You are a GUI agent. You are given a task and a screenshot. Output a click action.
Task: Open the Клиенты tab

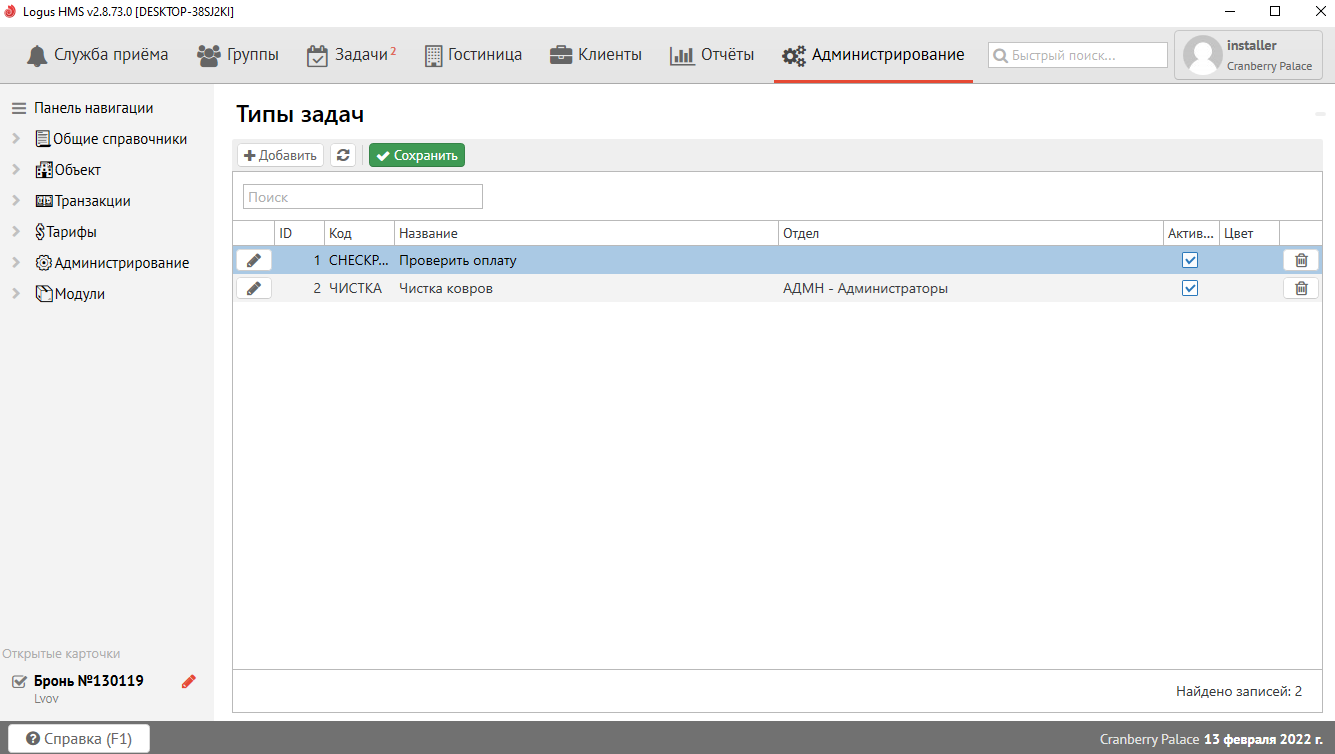596,55
